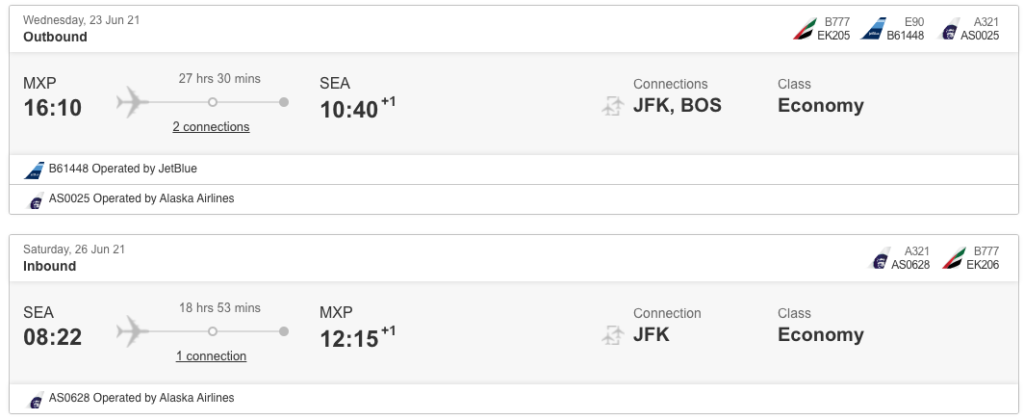
Task: Open the '2 connections' link
Action: coord(211,127)
